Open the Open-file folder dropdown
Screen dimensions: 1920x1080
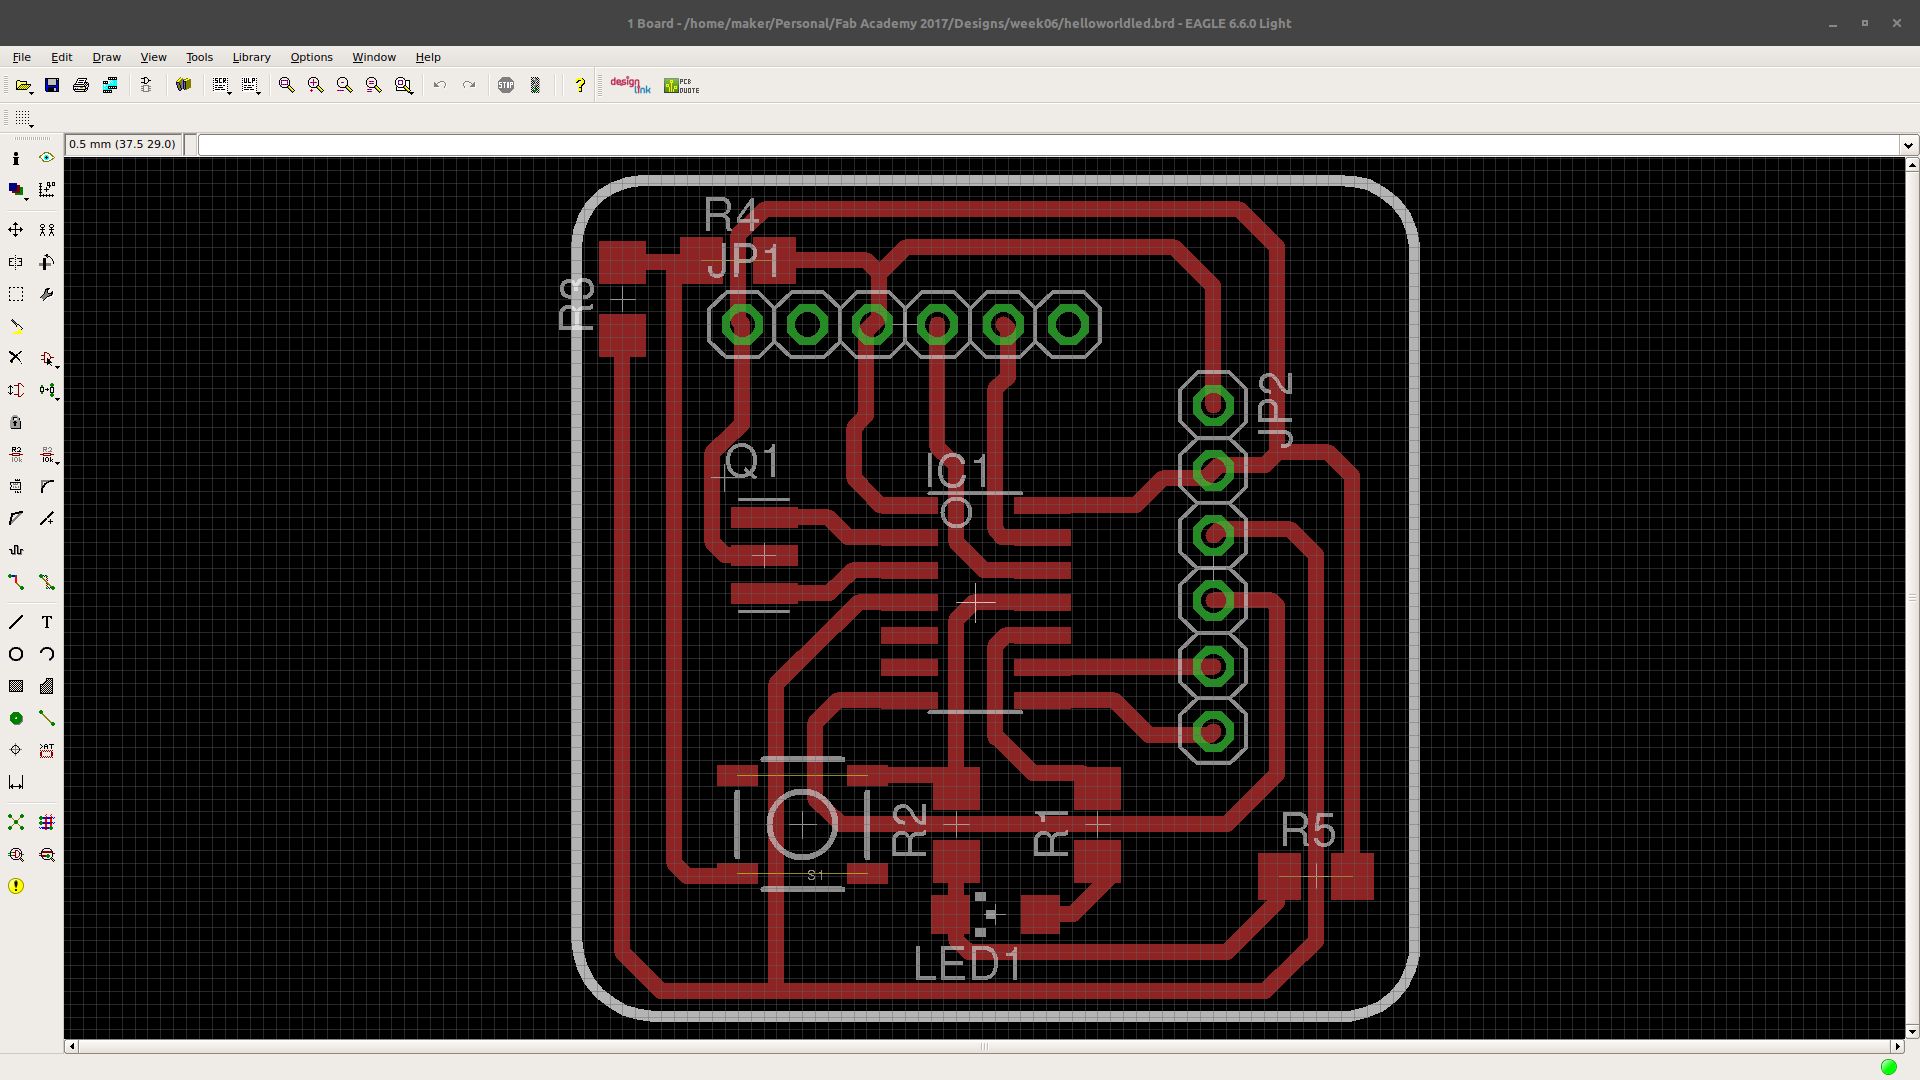click(24, 86)
